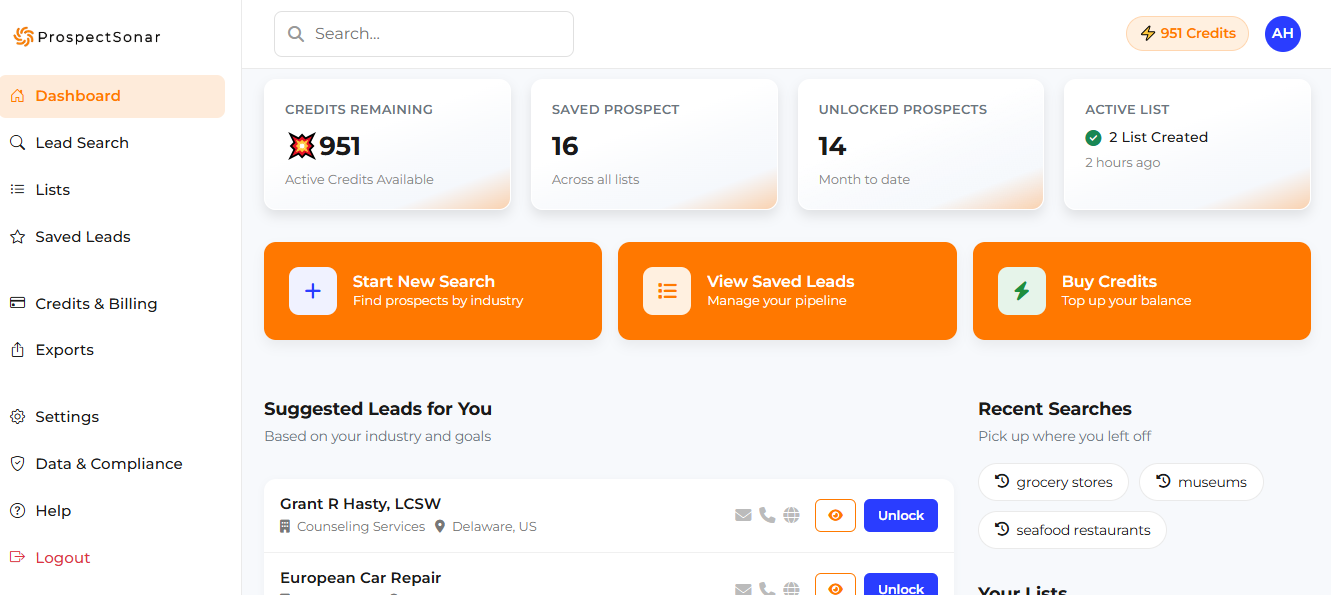This screenshot has height=595, width=1331.
Task: Click the Search input field
Action: pos(424,34)
